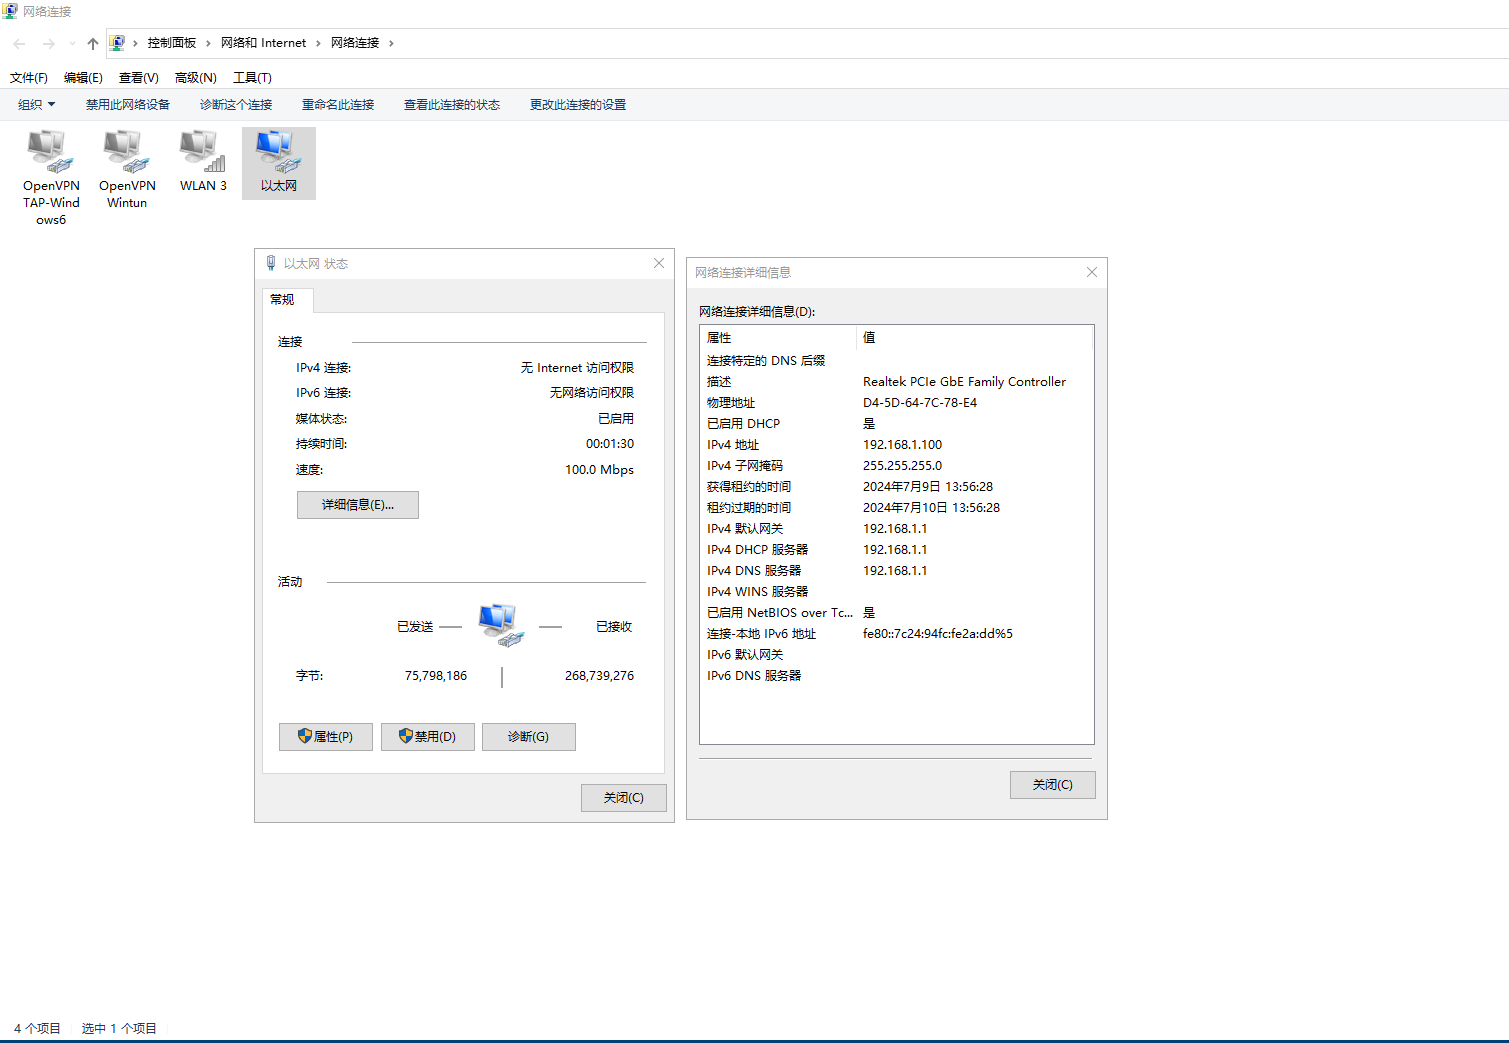Click the 属性(P) button

click(325, 737)
